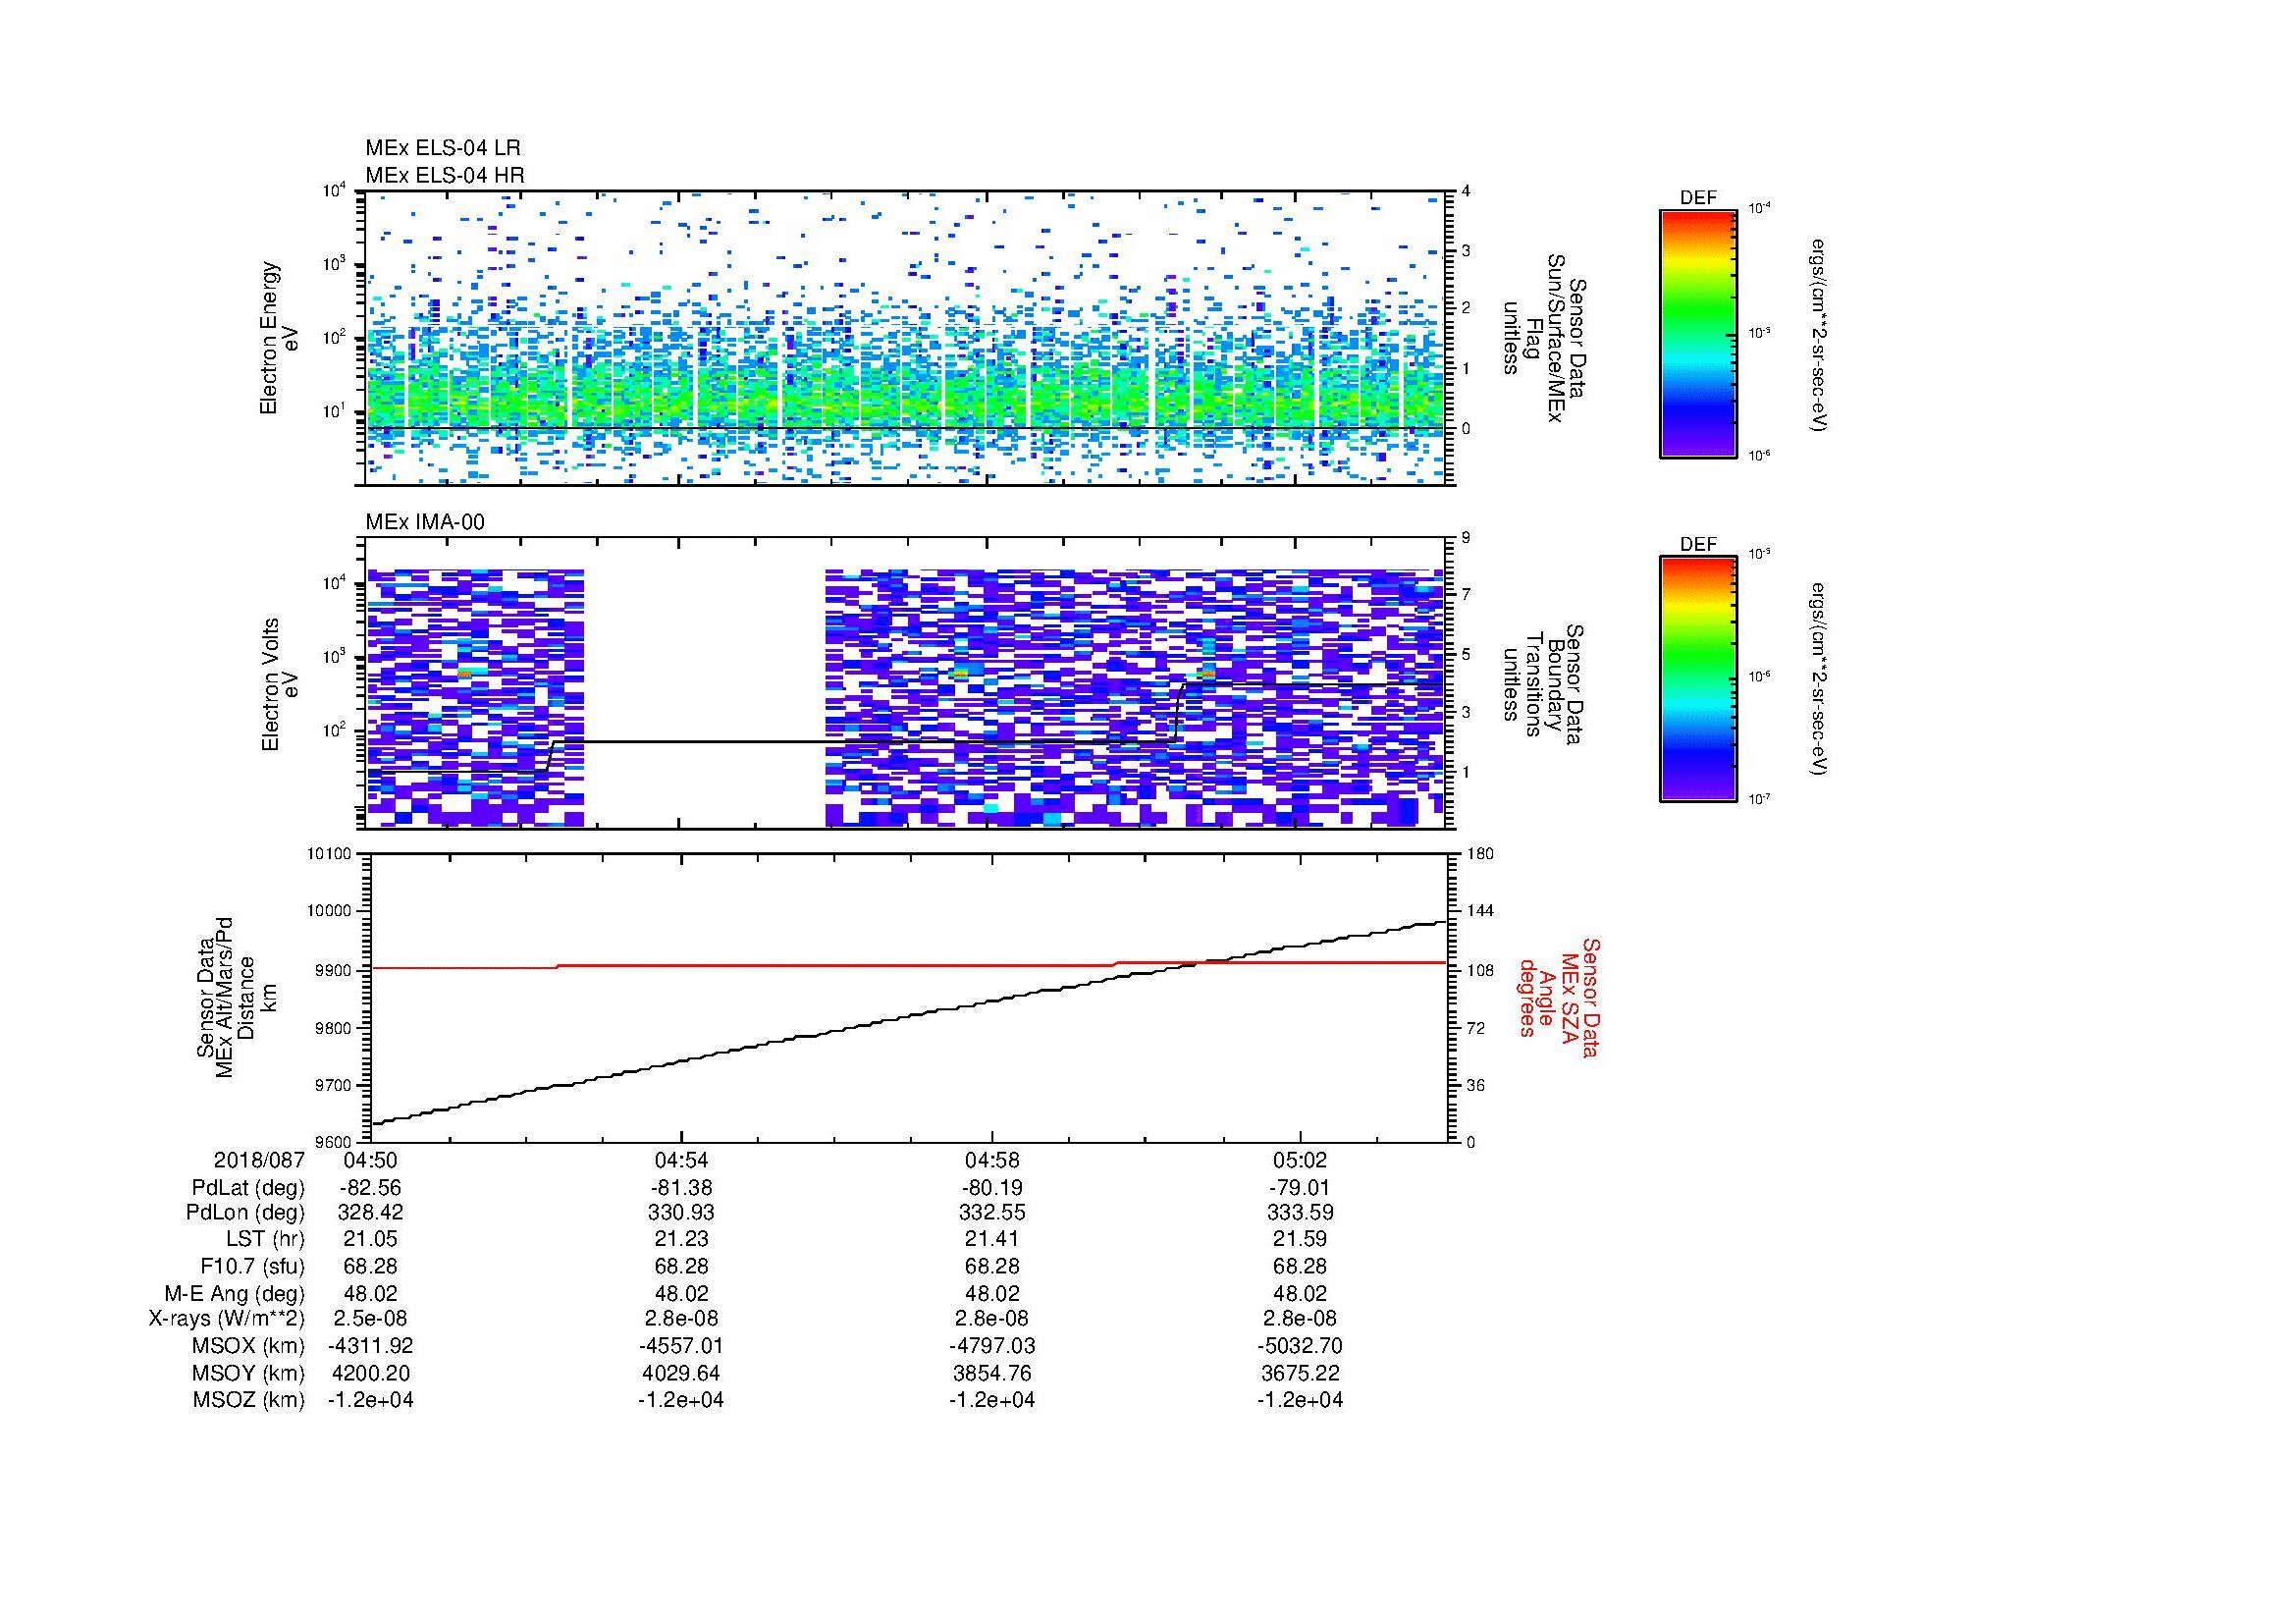2296x1623 pixels.
Task: Click the MSOY value '3854.76'
Action: point(991,1373)
